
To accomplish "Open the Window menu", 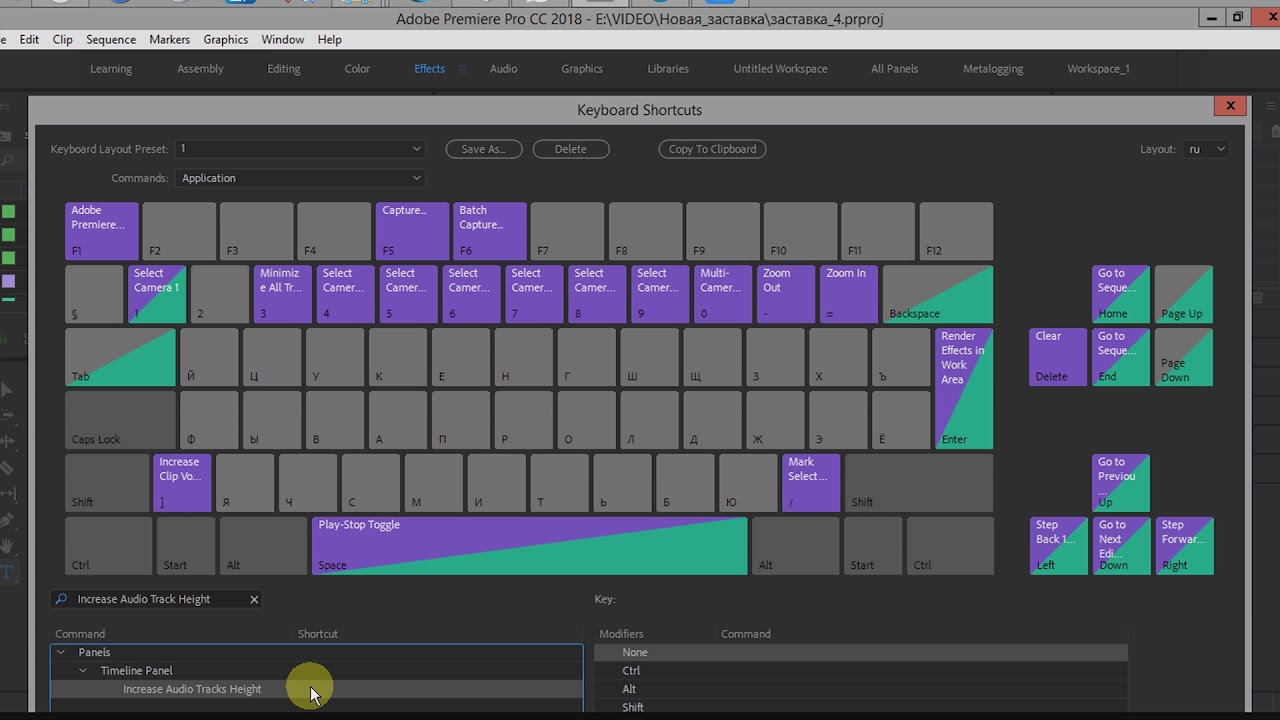I will [x=283, y=39].
